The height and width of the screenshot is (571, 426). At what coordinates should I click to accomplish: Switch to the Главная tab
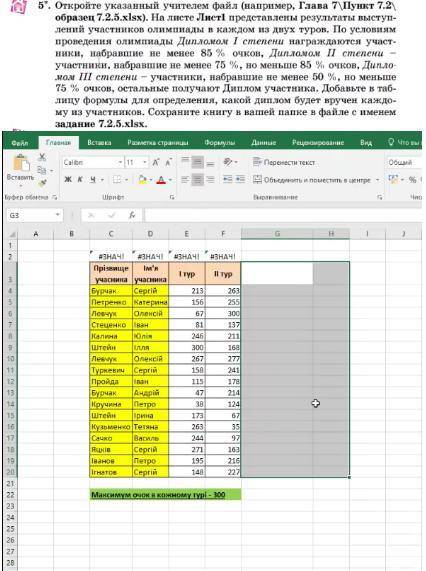pos(58,143)
